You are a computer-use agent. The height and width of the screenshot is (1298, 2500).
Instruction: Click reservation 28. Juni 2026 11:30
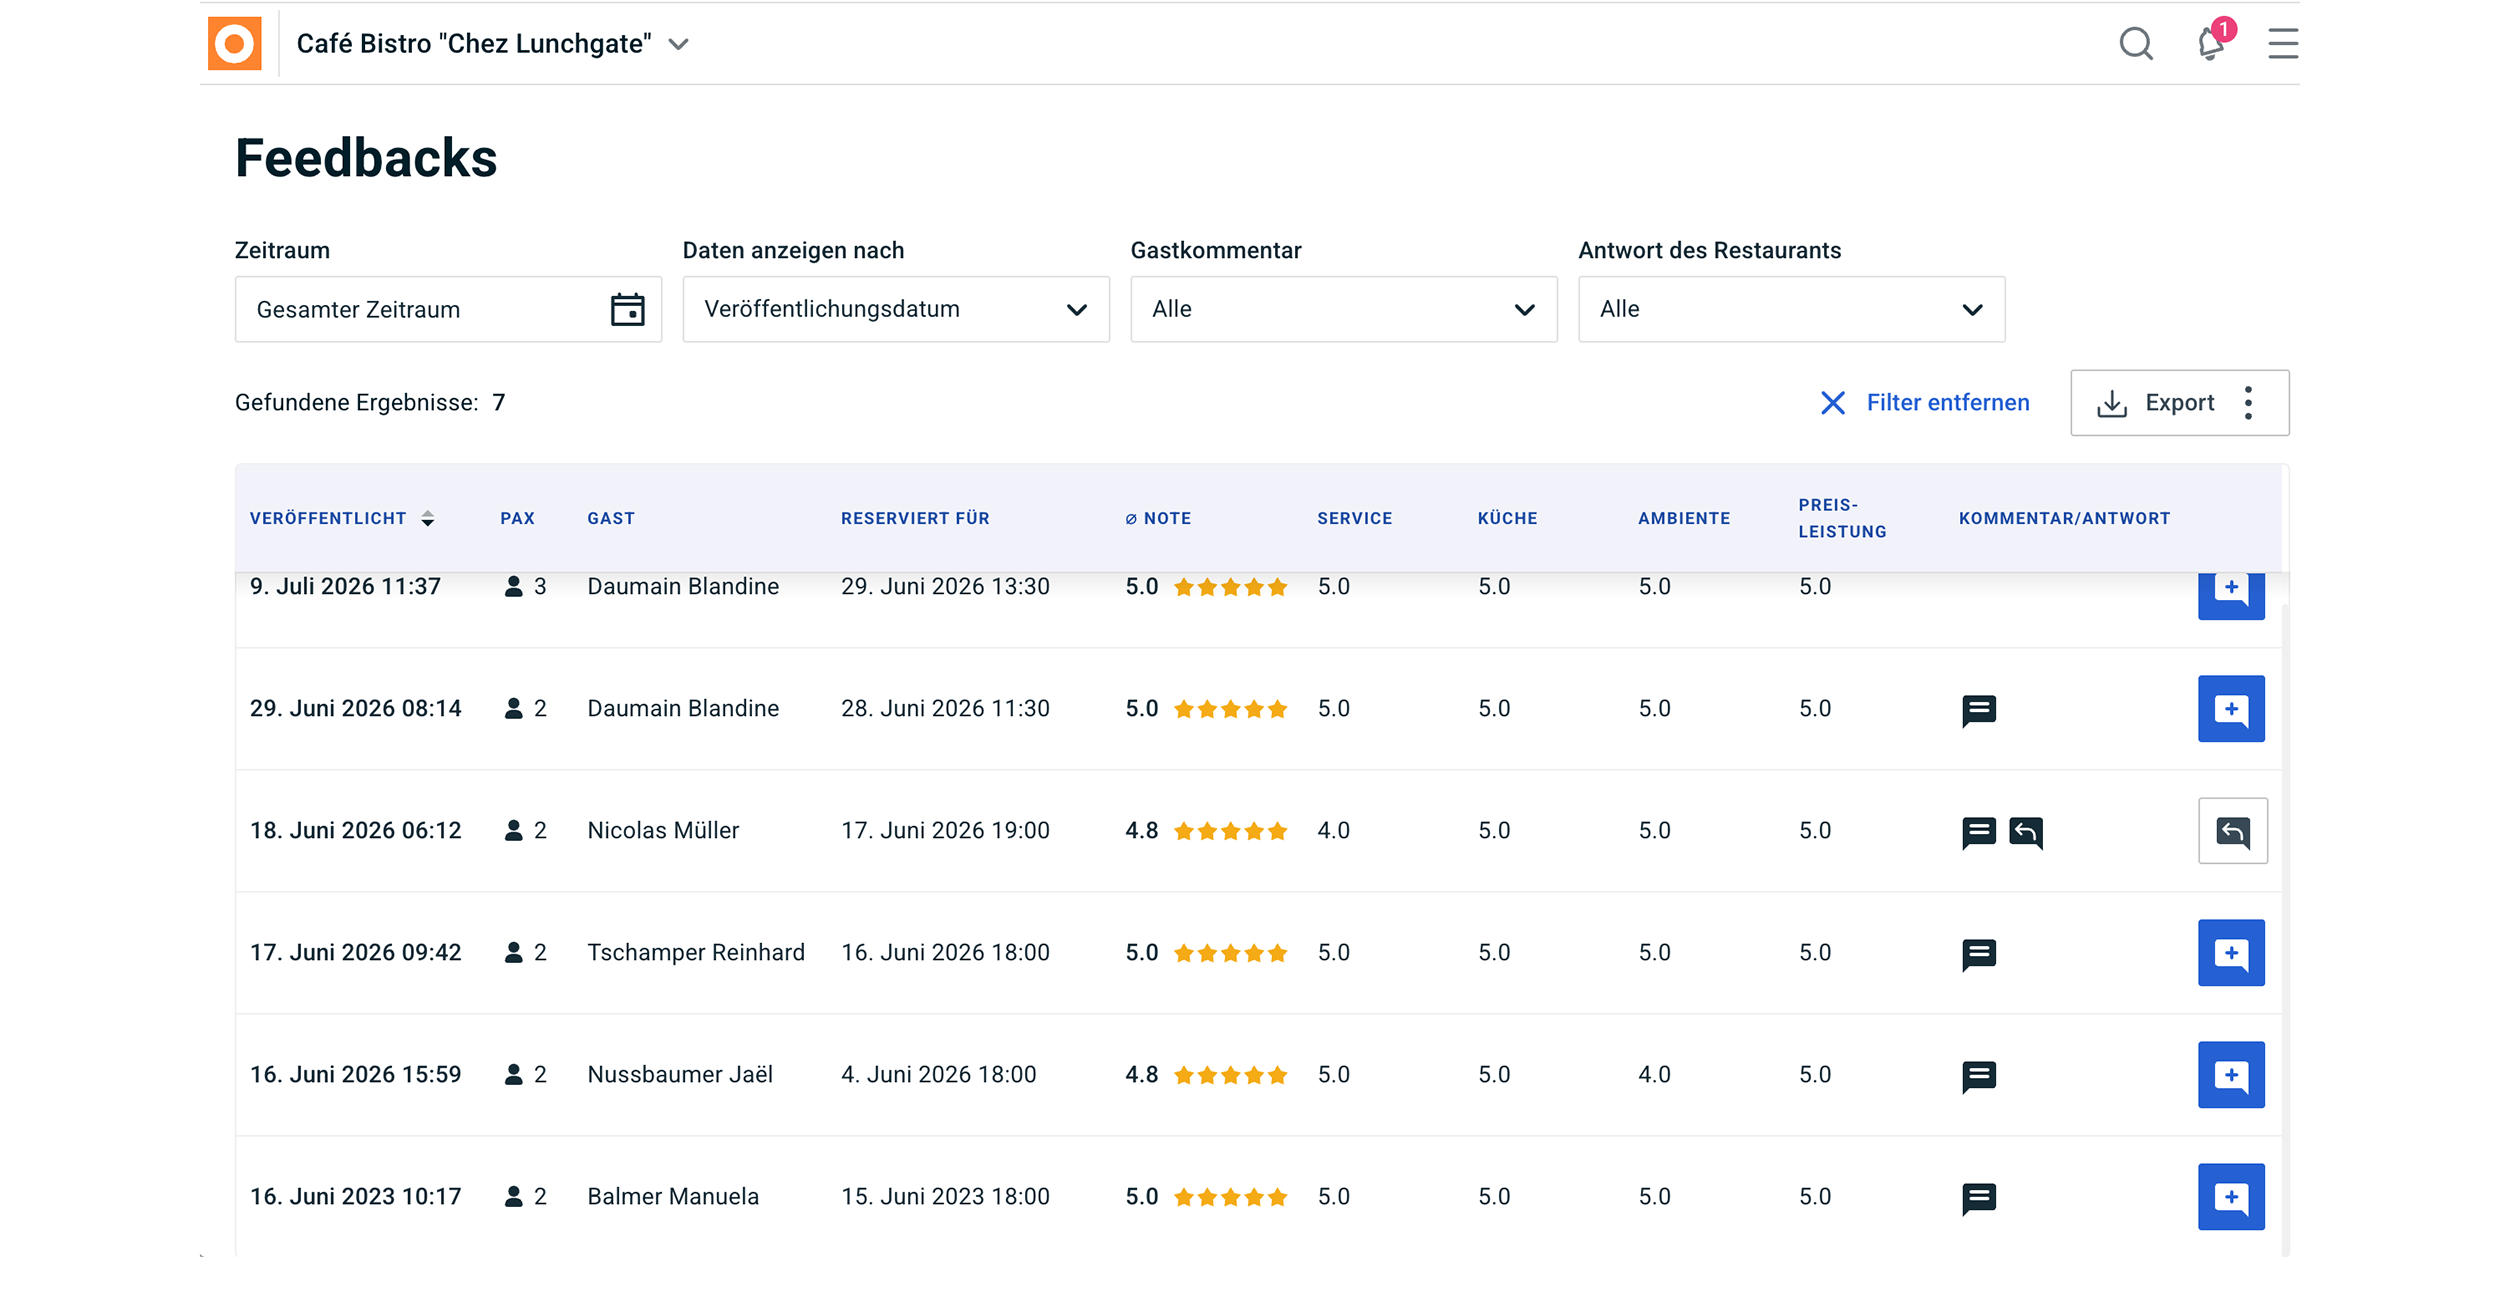click(x=945, y=709)
